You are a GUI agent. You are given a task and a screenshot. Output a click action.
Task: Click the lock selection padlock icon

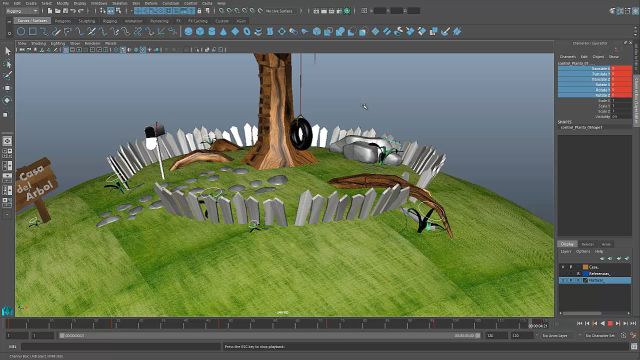pyautogui.click(x=200, y=11)
